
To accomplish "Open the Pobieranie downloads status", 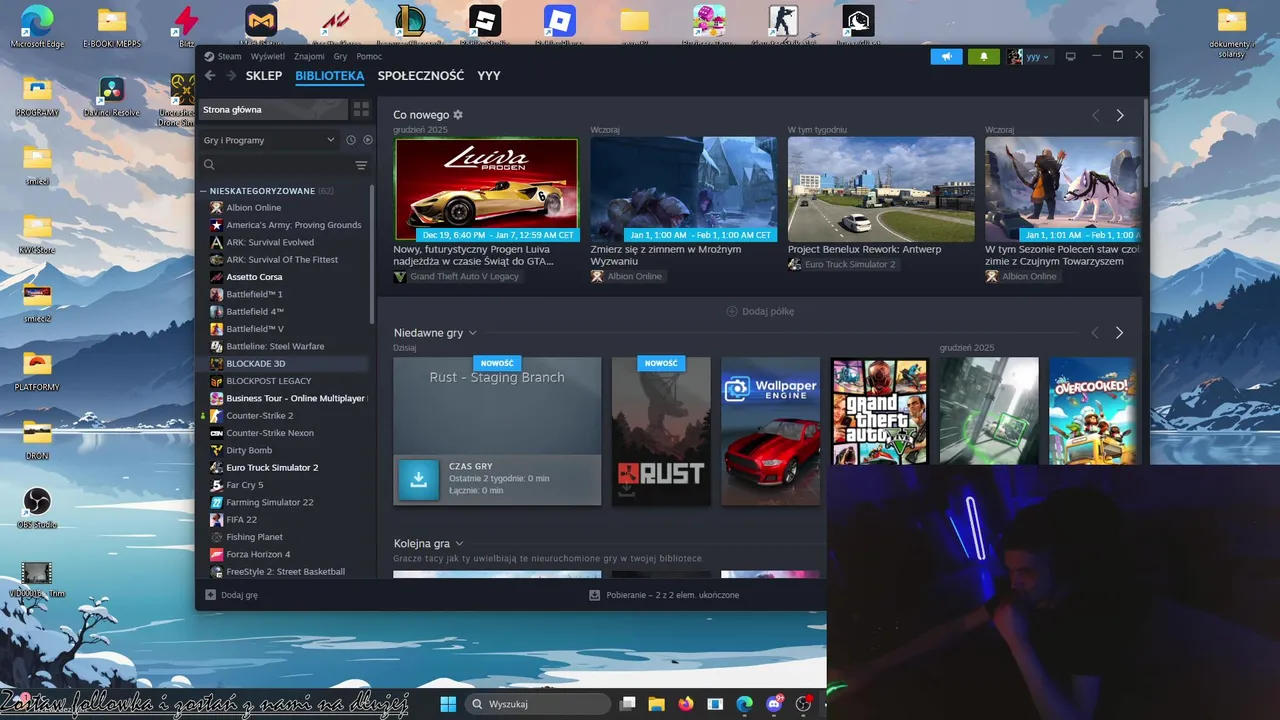I will click(664, 595).
